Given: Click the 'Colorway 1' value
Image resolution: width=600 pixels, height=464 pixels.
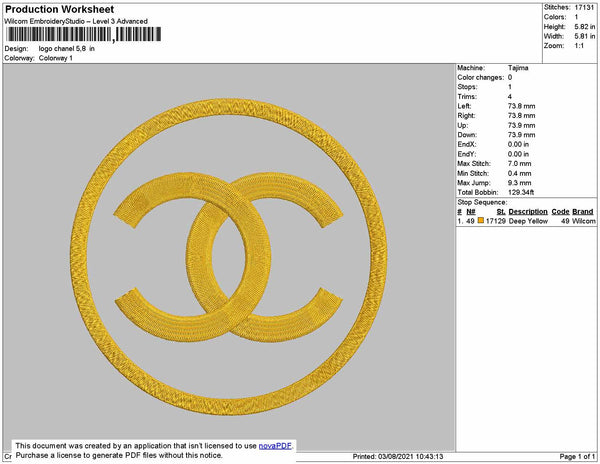Looking at the screenshot, I should (x=55, y=58).
